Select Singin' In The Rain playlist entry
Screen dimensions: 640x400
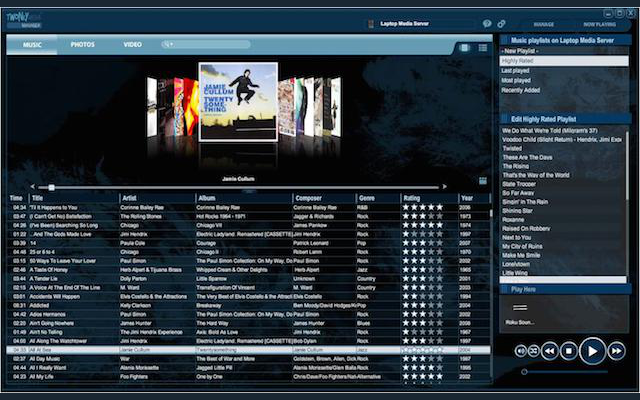coord(525,202)
